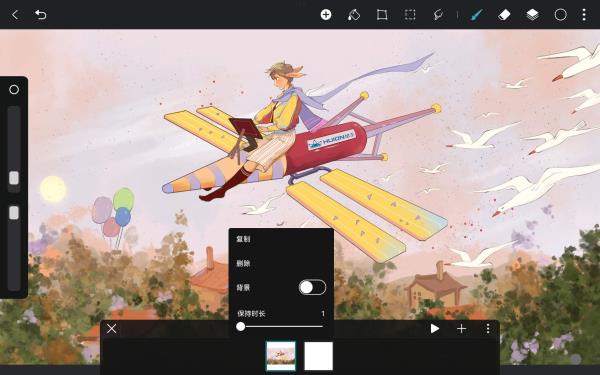Select the paint bucket fill tool
Image resolution: width=600 pixels, height=375 pixels.
point(354,15)
